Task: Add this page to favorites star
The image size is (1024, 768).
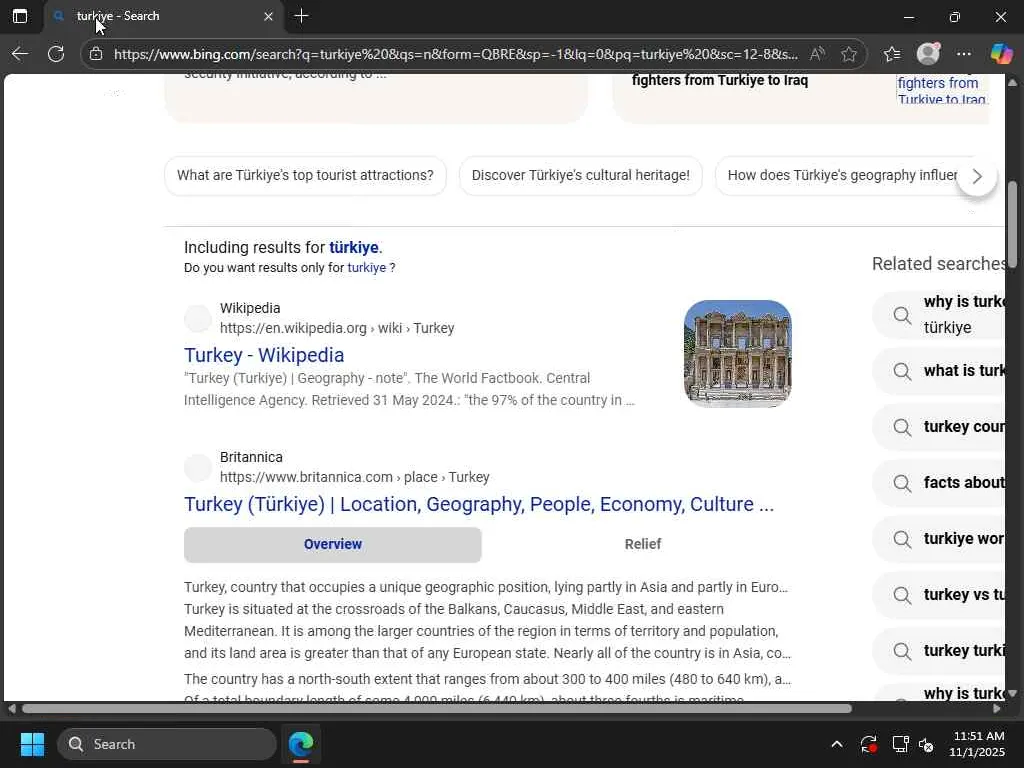Action: [x=849, y=54]
